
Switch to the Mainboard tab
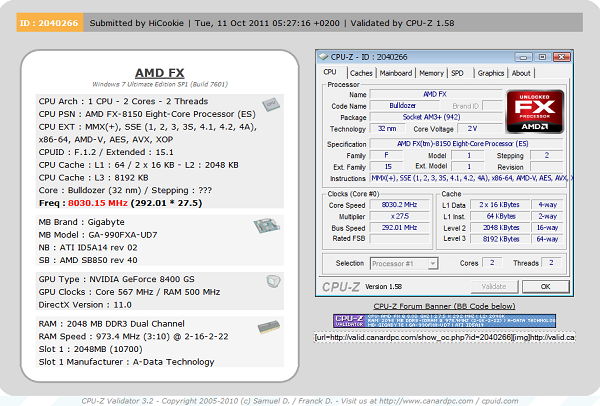pyautogui.click(x=396, y=73)
